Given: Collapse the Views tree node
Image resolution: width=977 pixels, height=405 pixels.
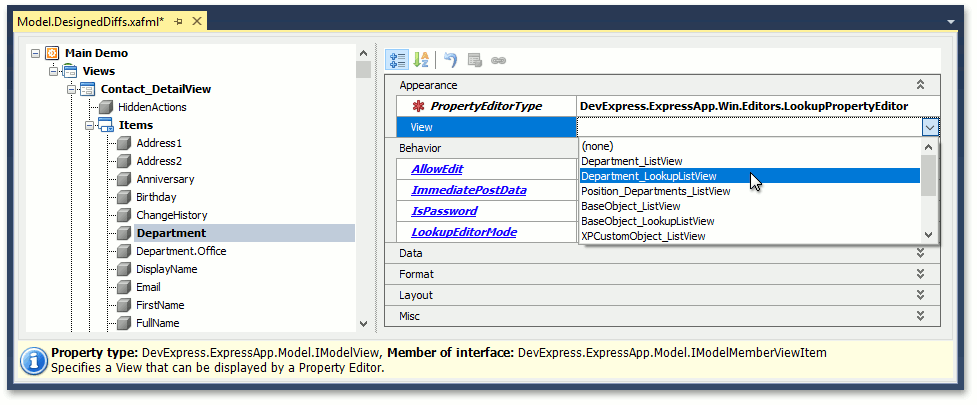Looking at the screenshot, I should pos(54,72).
